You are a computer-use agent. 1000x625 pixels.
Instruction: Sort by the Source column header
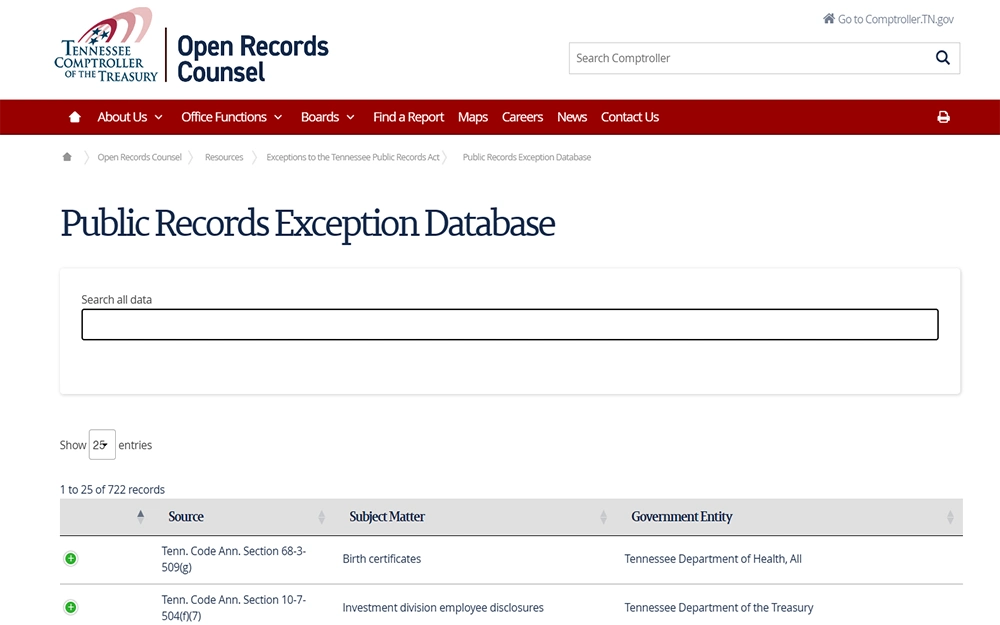[186, 517]
